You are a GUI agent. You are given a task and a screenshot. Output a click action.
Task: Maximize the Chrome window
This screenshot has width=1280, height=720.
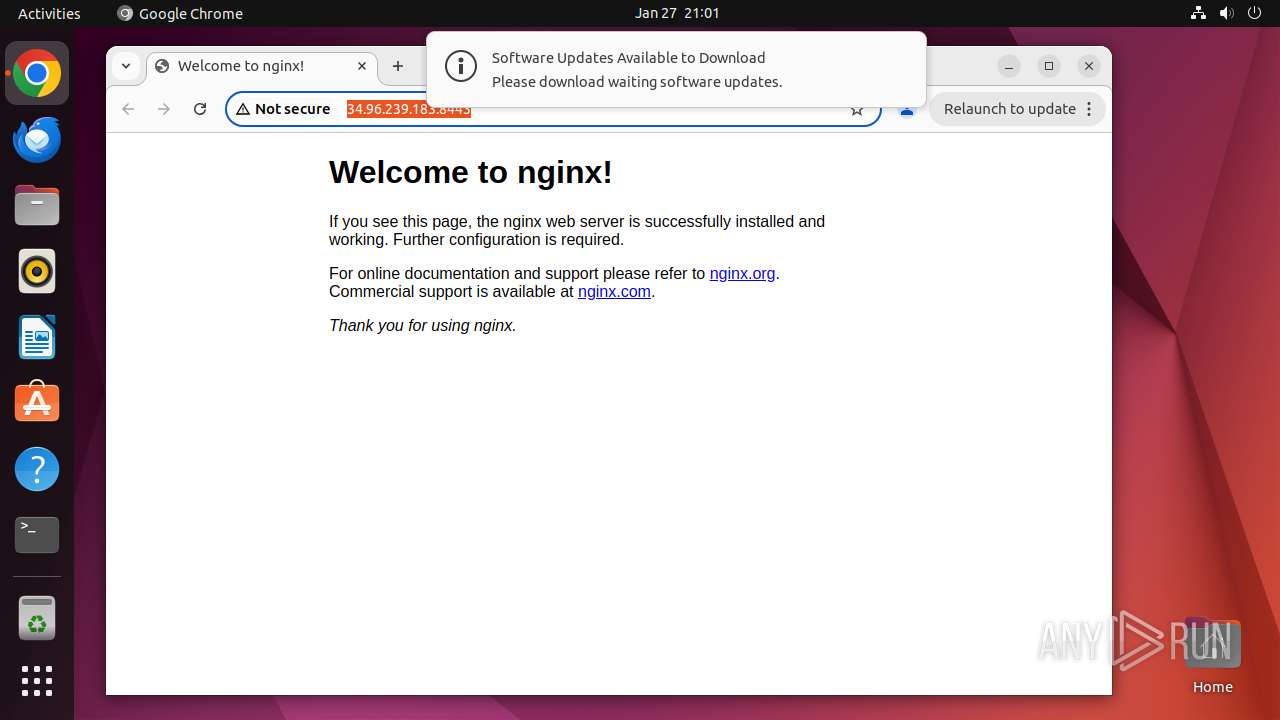pos(1049,66)
